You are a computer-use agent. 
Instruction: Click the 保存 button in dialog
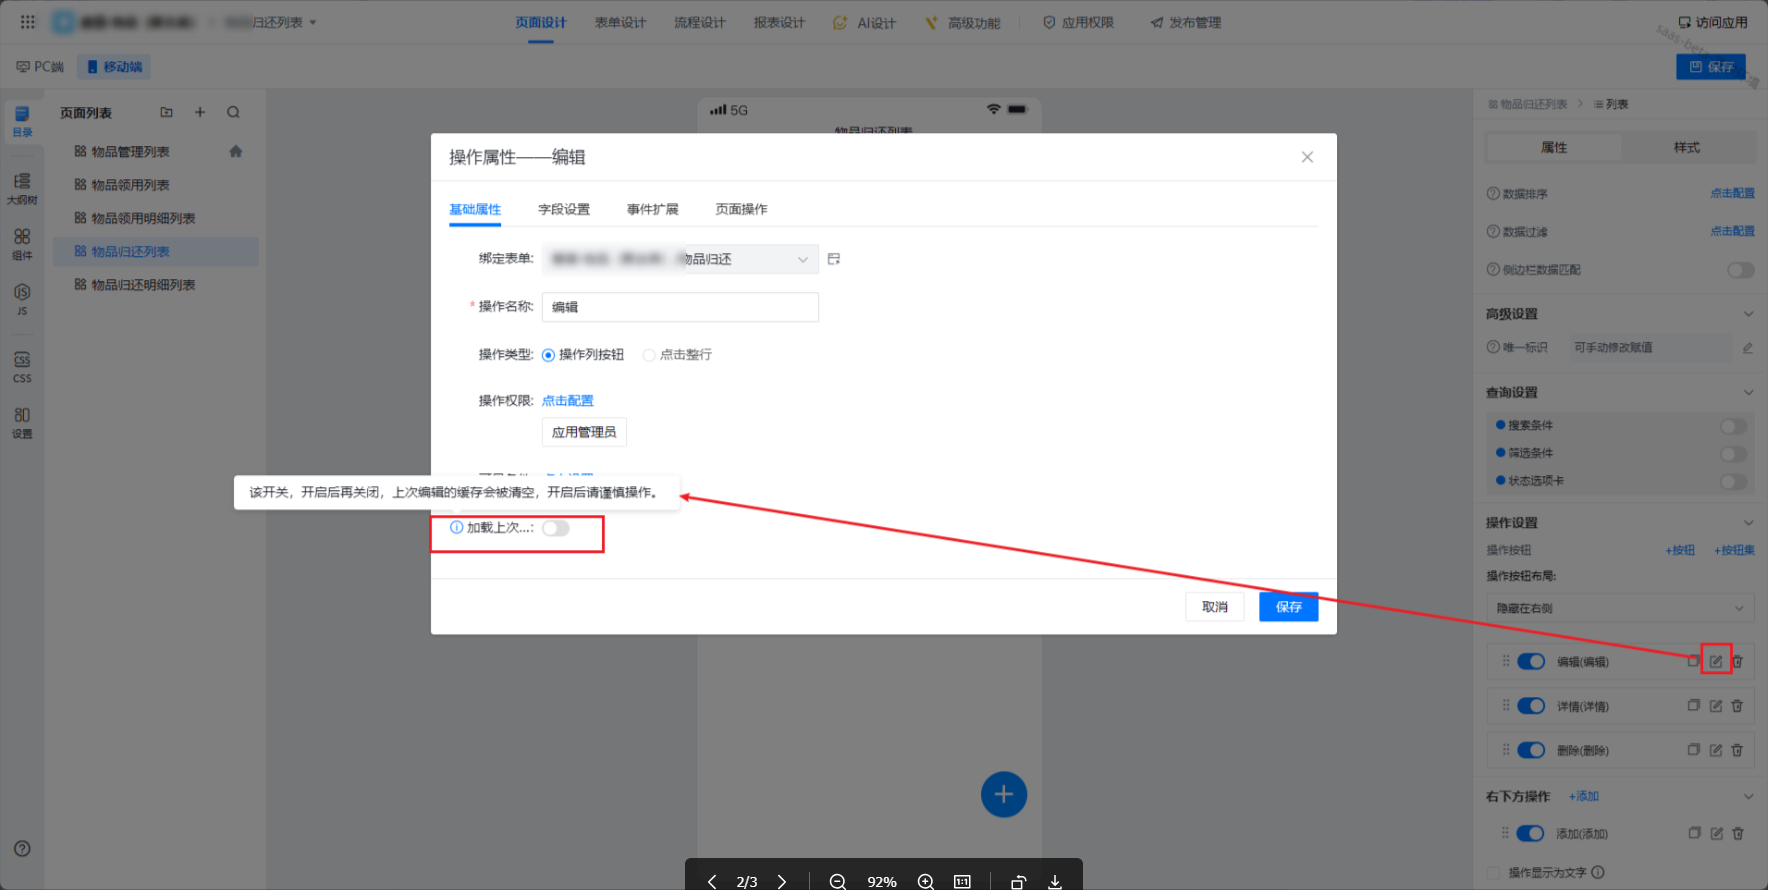point(1288,607)
